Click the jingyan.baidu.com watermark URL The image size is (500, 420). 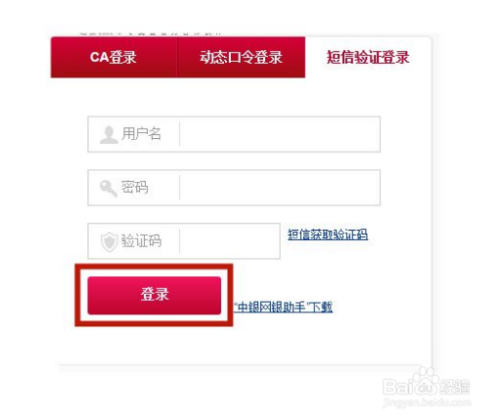point(427,402)
